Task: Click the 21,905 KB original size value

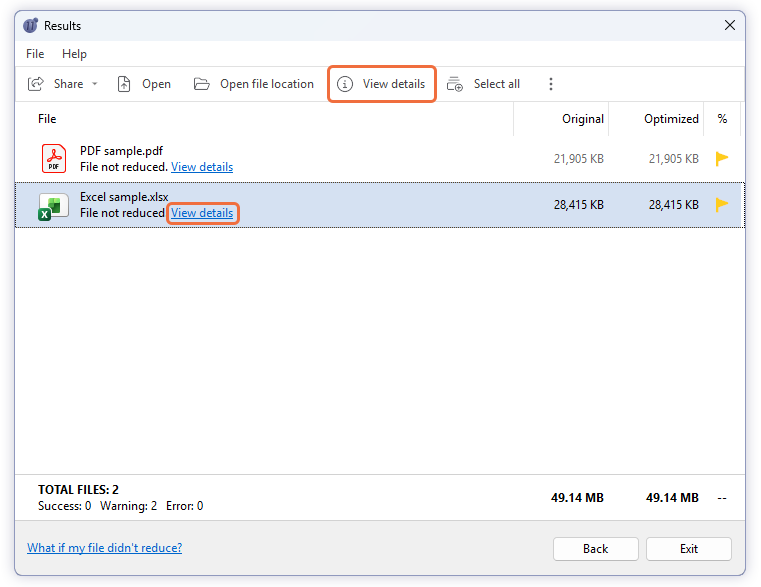Action: click(579, 159)
